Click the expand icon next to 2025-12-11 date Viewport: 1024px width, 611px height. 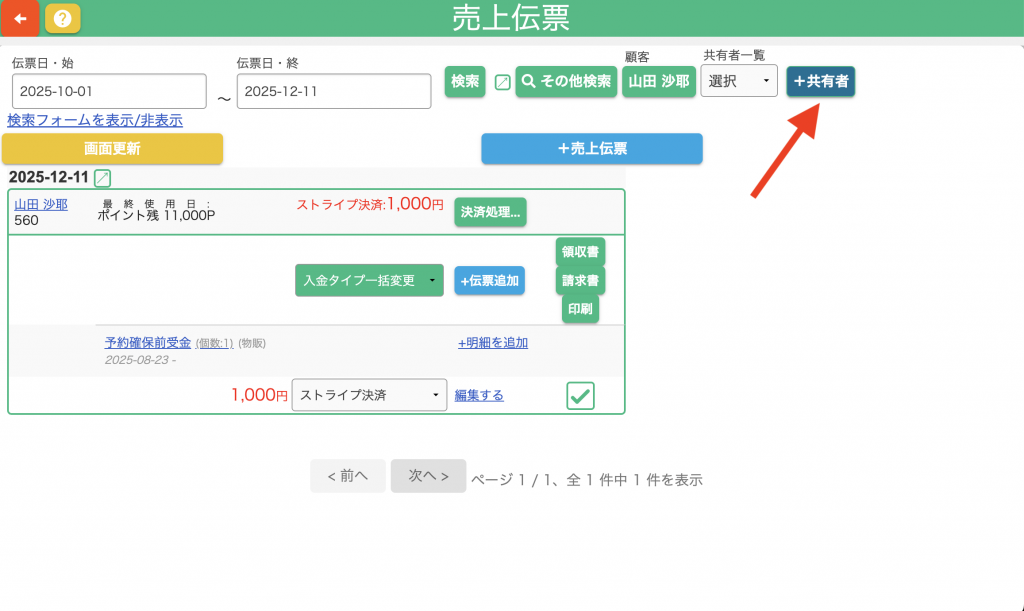102,178
